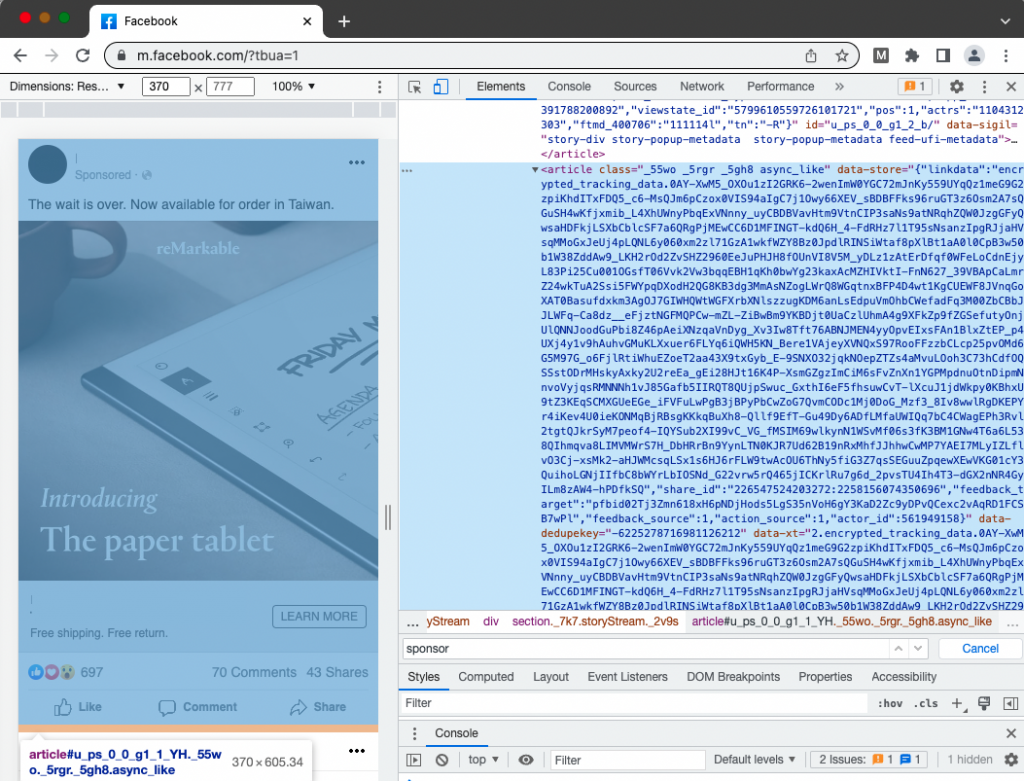Open a new browser tab
The width and height of the screenshot is (1024, 781).
point(344,22)
